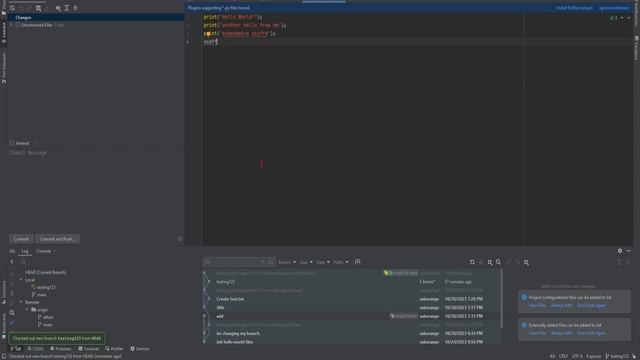Open Services tool window tab
The height and width of the screenshot is (360, 640).
(x=140, y=349)
